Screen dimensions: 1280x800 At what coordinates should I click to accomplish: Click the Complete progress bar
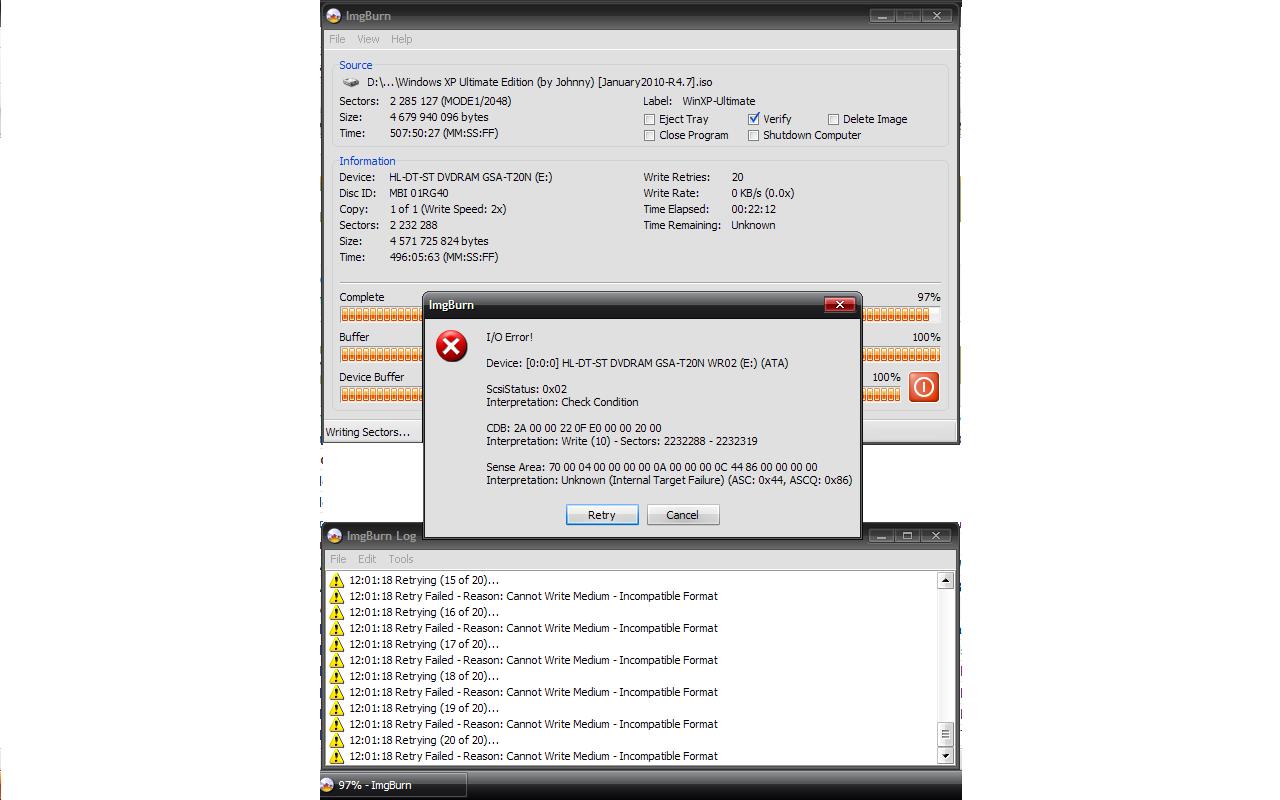[x=639, y=315]
